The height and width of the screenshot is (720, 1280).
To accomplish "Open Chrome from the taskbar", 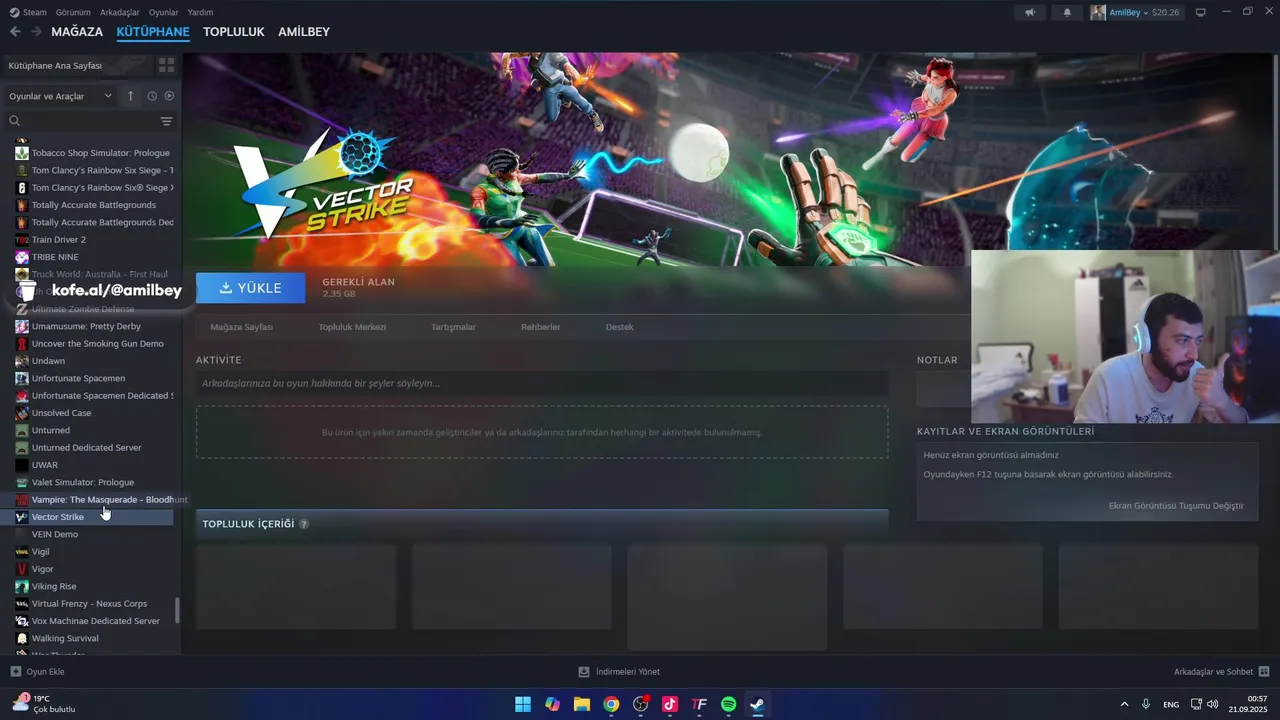I will pos(611,704).
